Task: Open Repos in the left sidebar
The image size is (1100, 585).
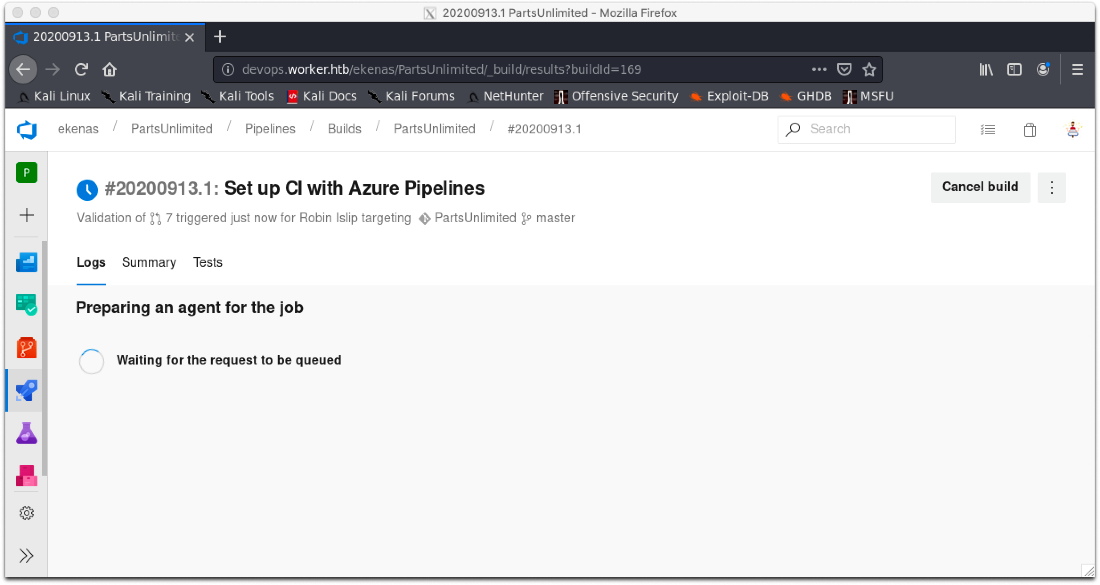Action: pos(27,348)
